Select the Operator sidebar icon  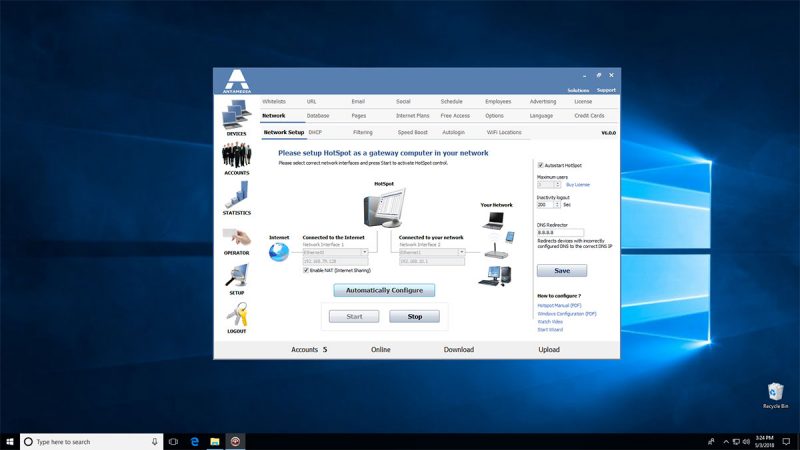pos(236,235)
